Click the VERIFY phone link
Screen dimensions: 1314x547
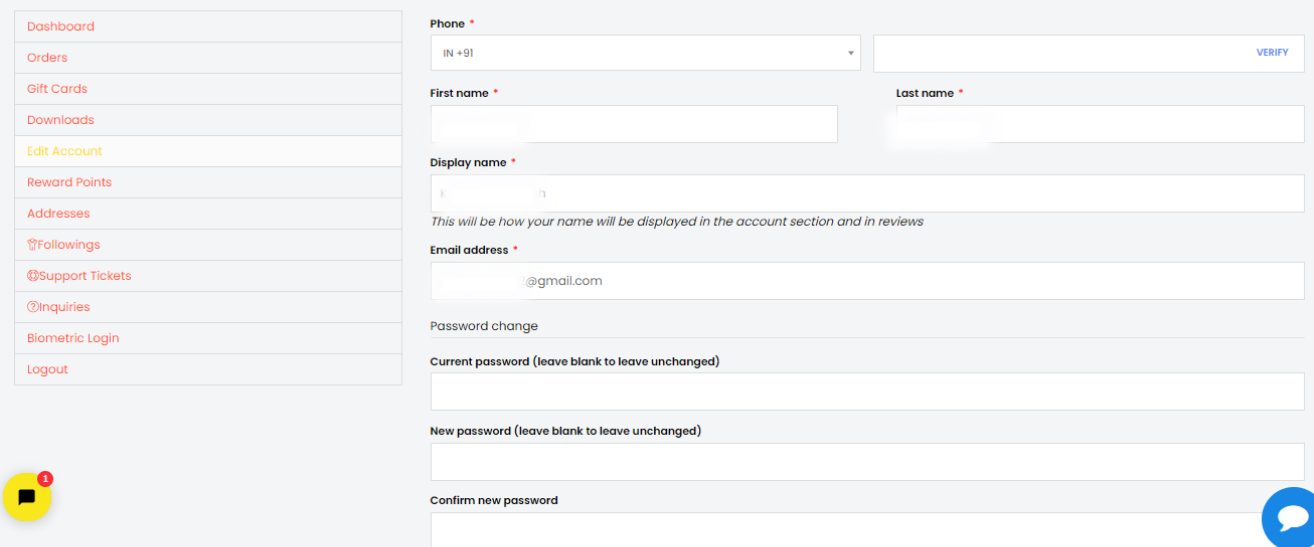(1272, 52)
